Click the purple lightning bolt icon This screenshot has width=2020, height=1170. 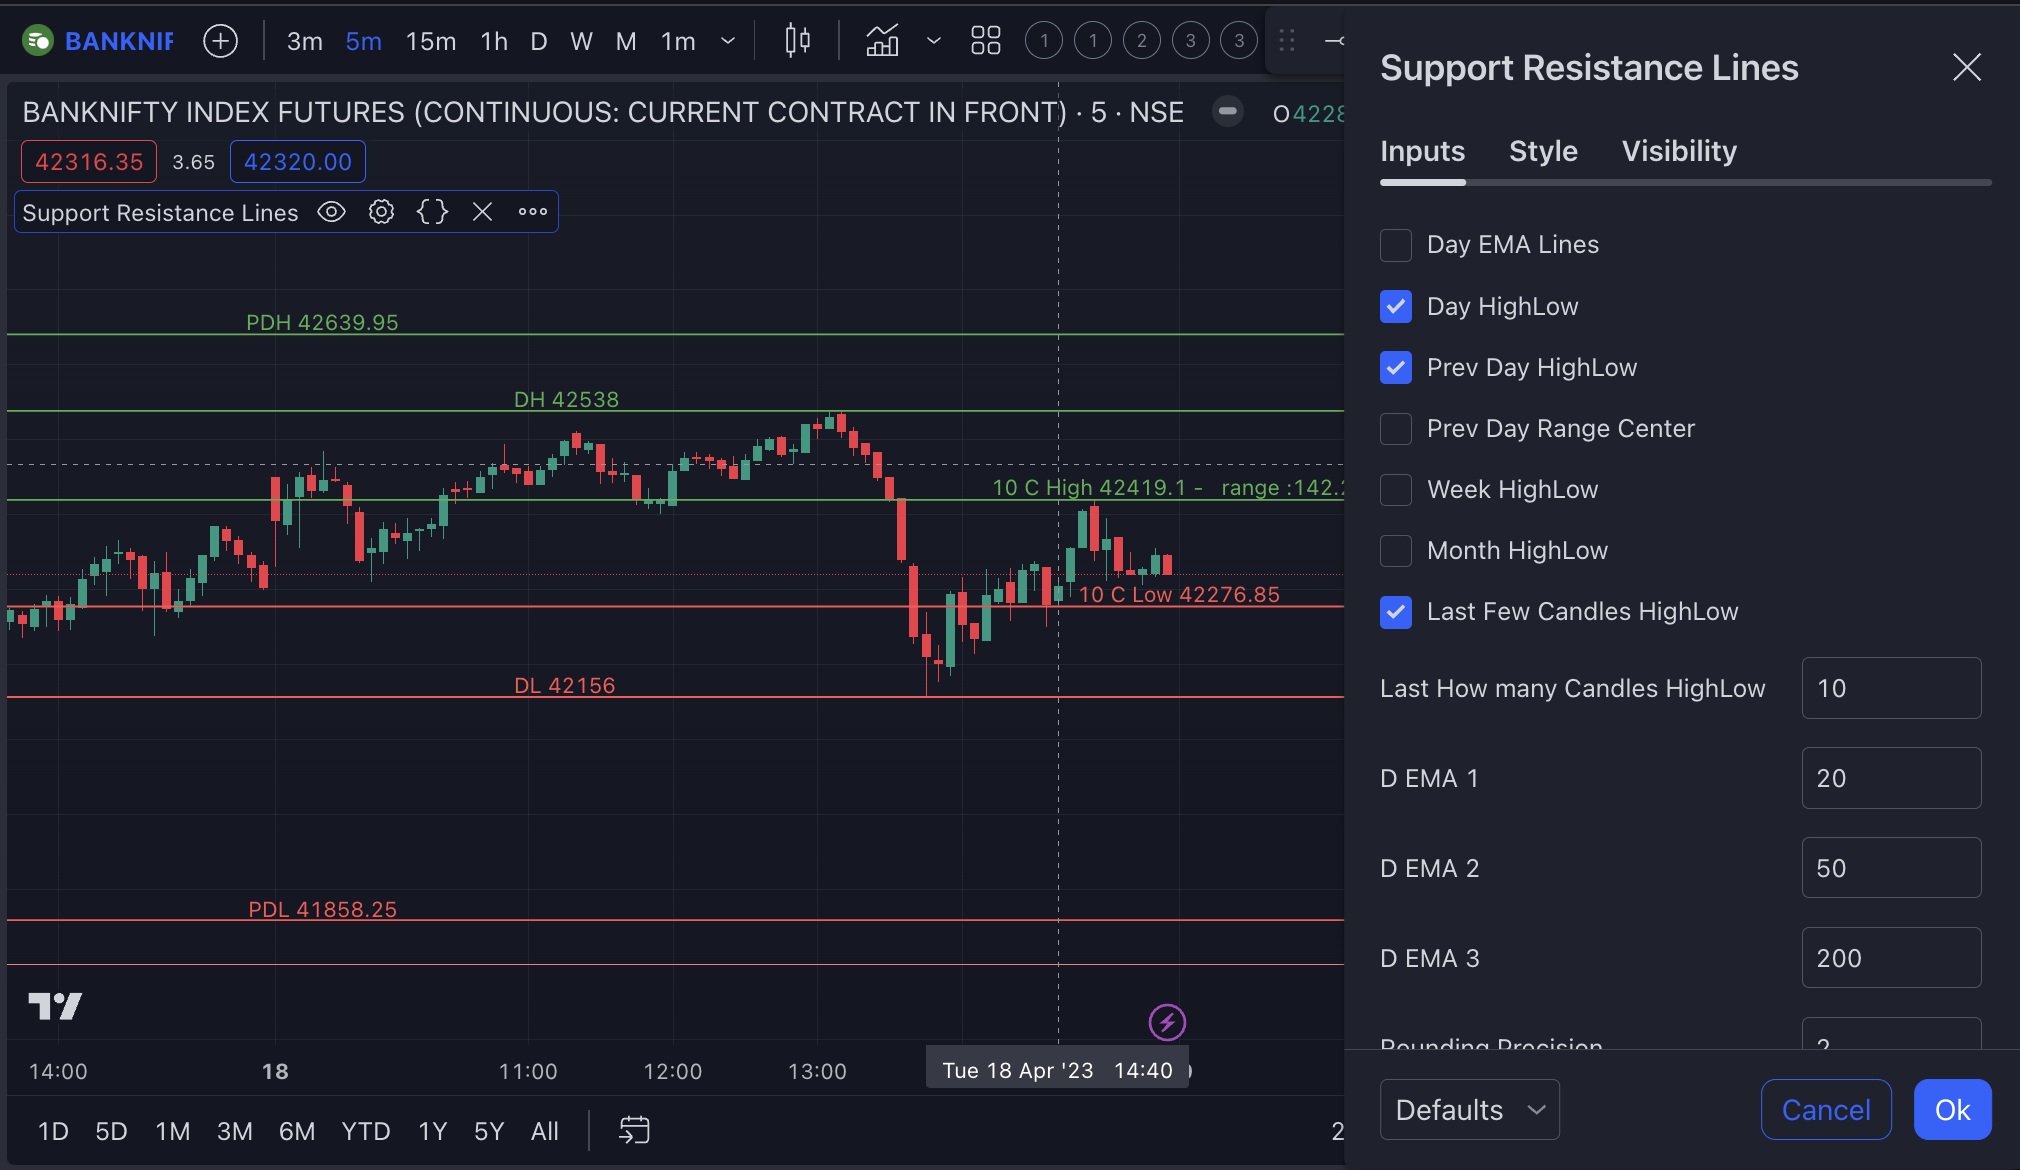pyautogui.click(x=1167, y=1022)
